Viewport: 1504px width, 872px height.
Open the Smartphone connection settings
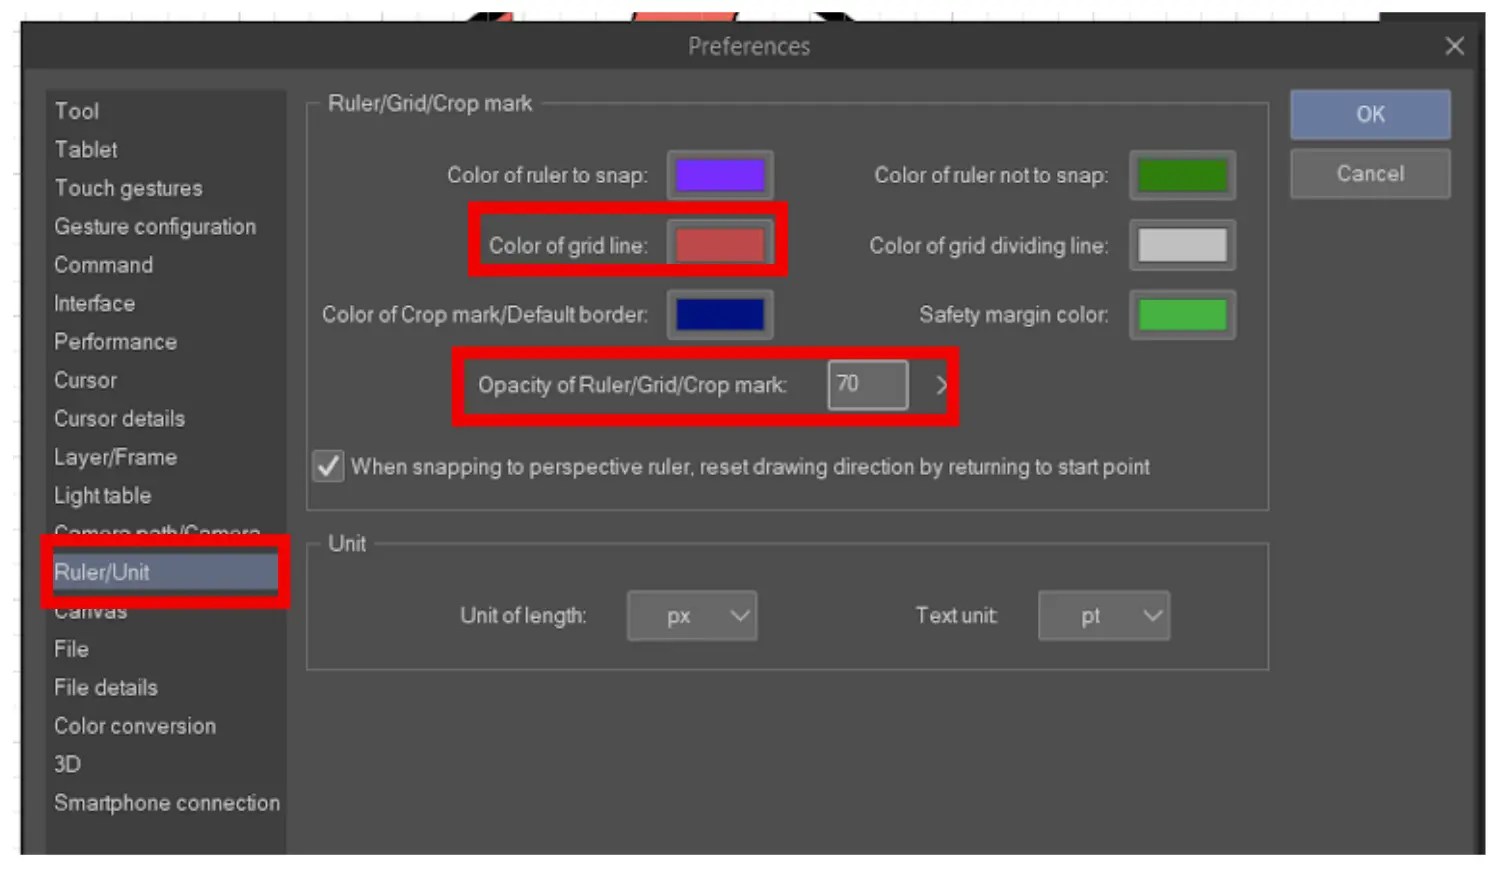click(x=166, y=802)
